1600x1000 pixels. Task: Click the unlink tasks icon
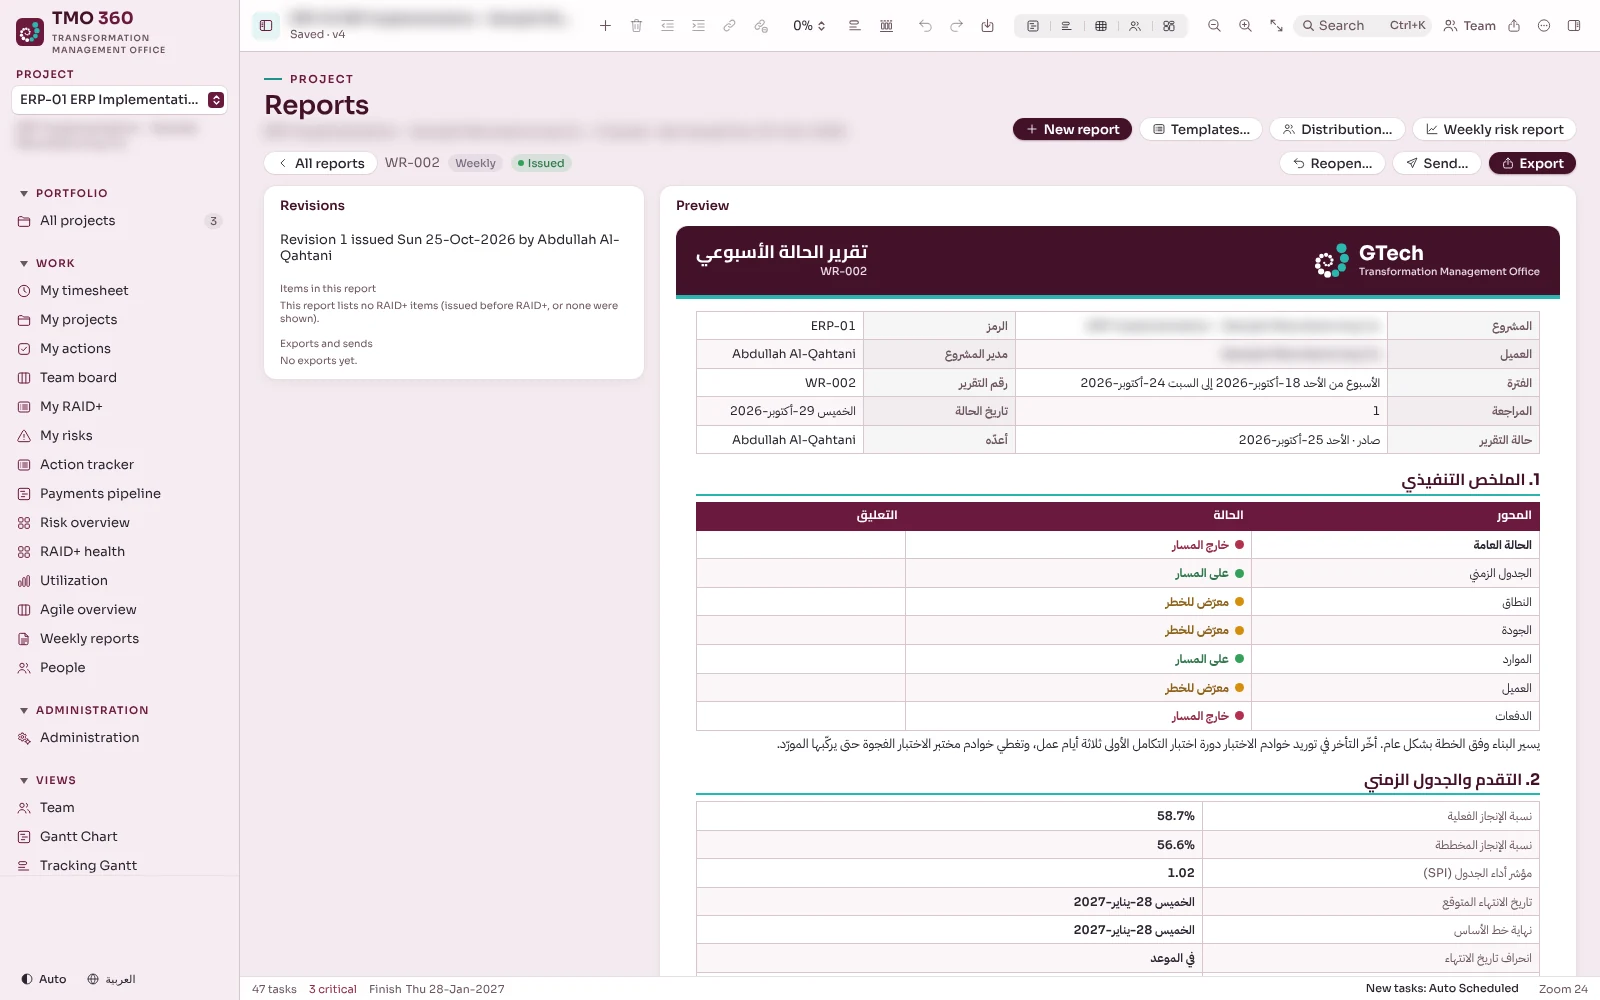pyautogui.click(x=761, y=26)
